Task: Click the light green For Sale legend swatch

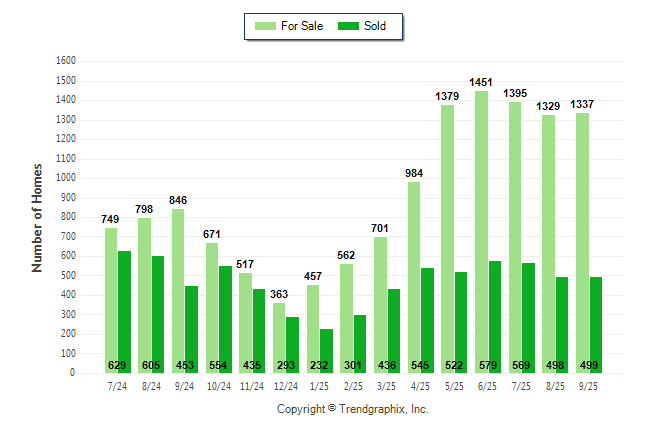Action: [x=267, y=26]
